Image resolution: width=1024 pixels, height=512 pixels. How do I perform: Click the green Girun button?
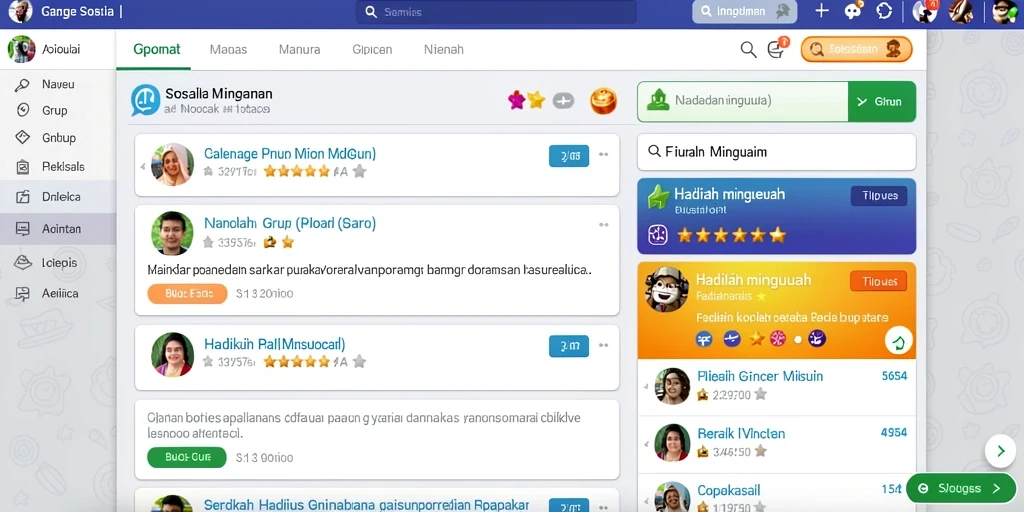pyautogui.click(x=882, y=101)
